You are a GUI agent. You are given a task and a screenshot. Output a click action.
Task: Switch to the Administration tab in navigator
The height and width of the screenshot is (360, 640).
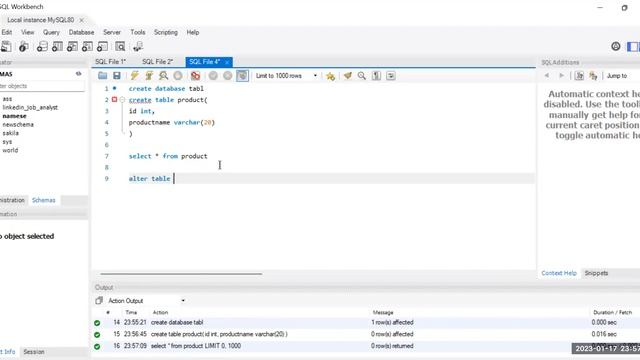(x=12, y=200)
